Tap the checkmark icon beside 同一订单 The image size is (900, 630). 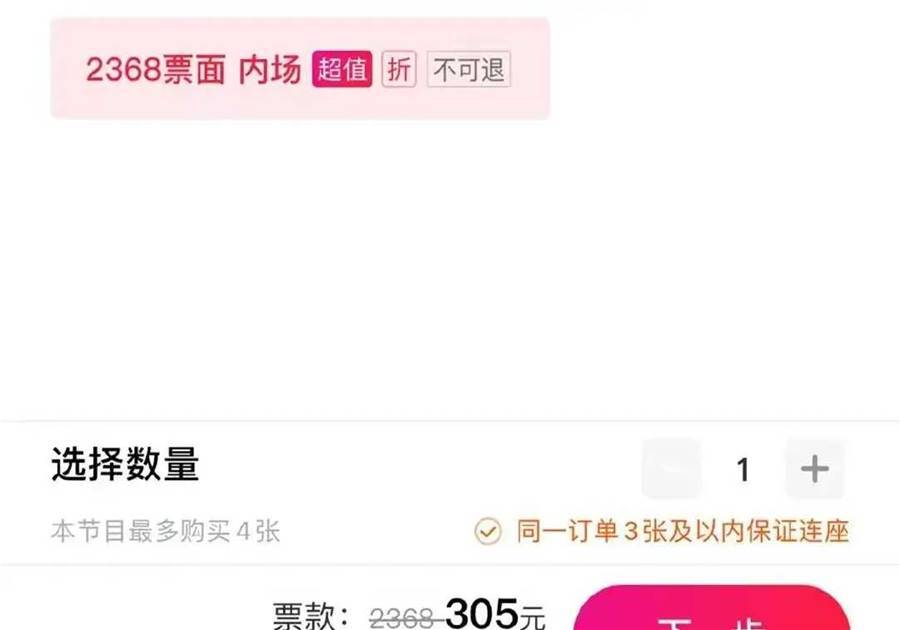click(487, 531)
